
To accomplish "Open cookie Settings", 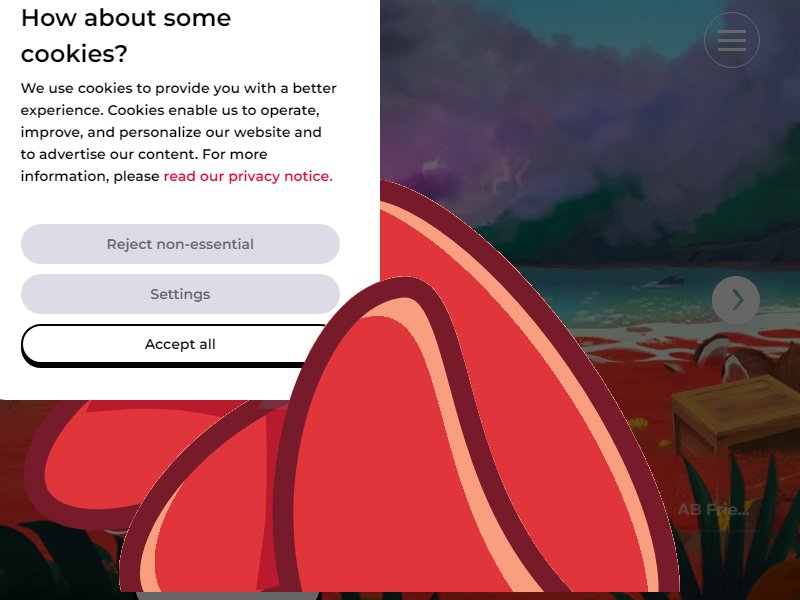I will point(180,294).
